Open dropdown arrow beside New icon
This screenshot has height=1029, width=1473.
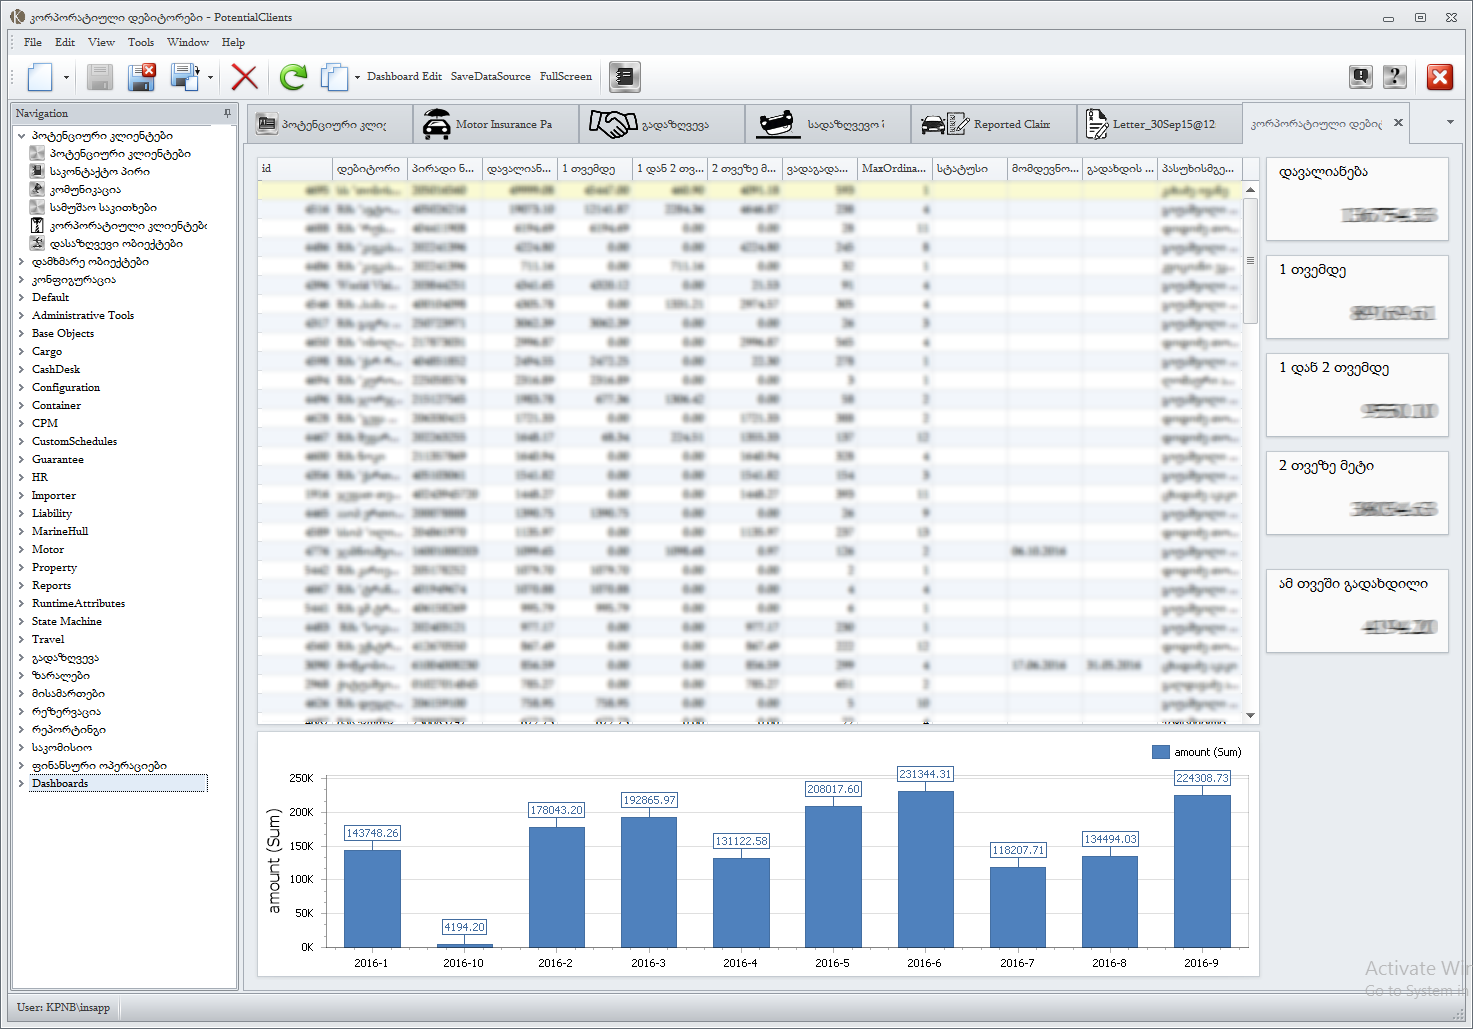[66, 78]
